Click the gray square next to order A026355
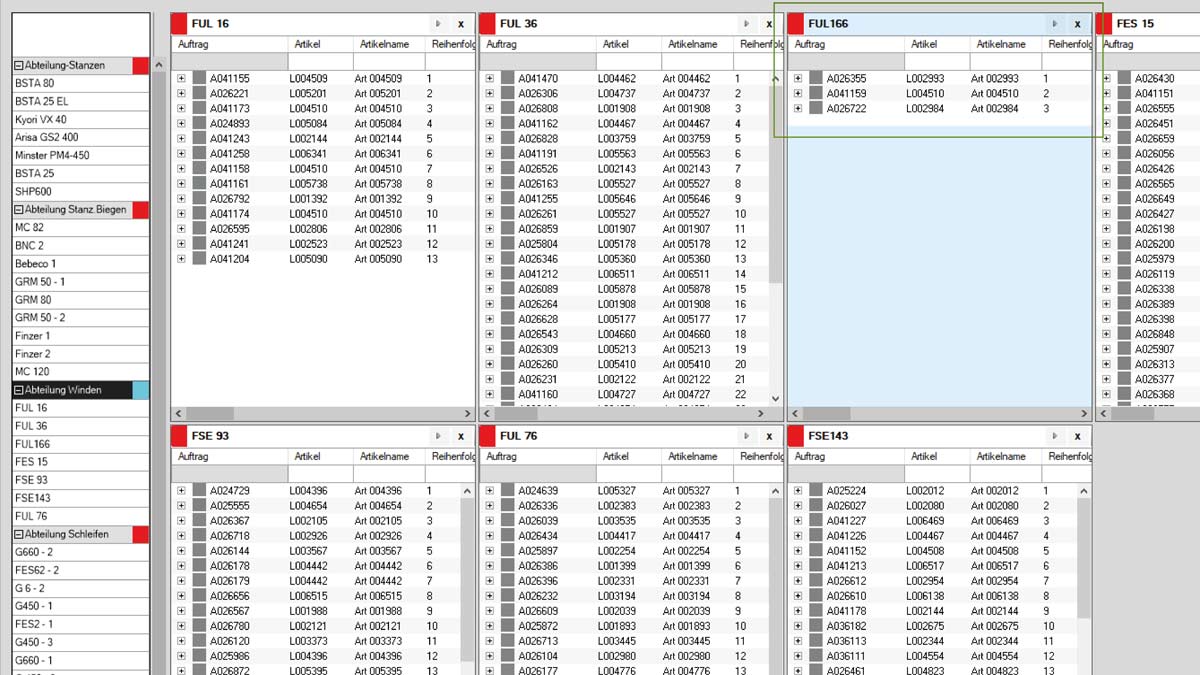This screenshot has height=675, width=1200. pos(816,78)
